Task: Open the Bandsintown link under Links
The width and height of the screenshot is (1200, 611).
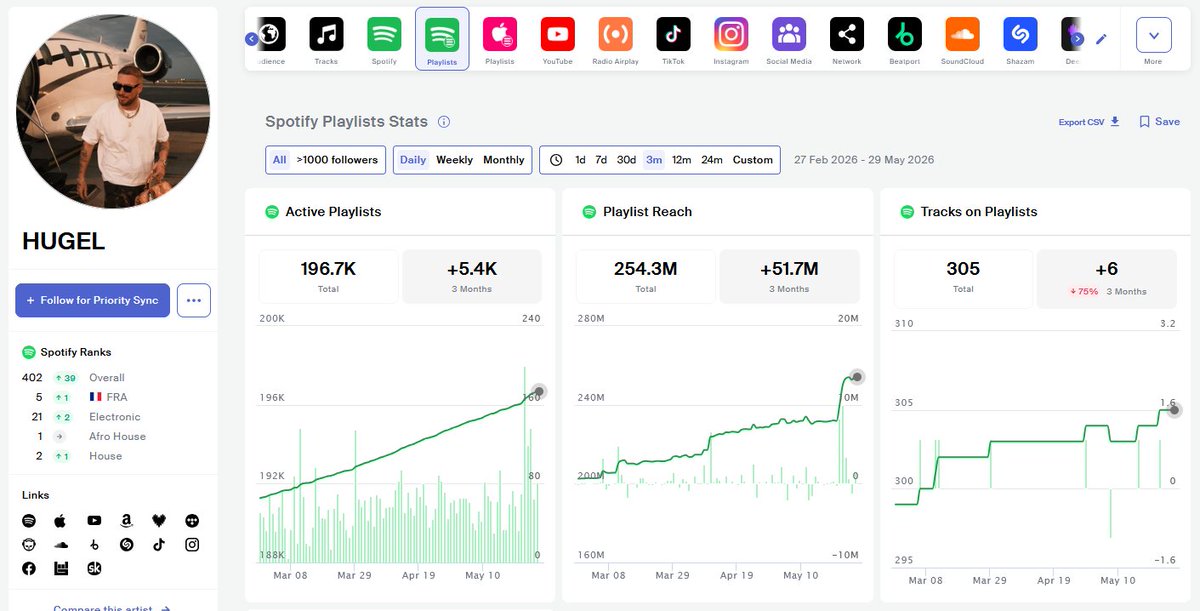Action: point(61,568)
